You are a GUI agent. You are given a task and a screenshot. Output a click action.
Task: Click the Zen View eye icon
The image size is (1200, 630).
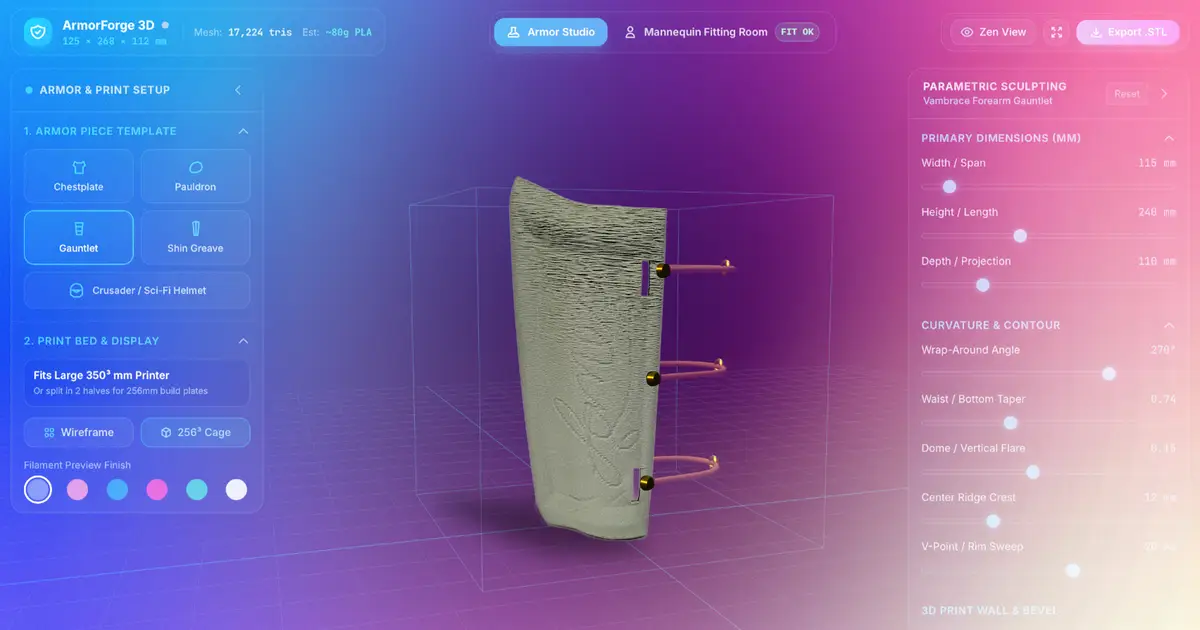[967, 32]
